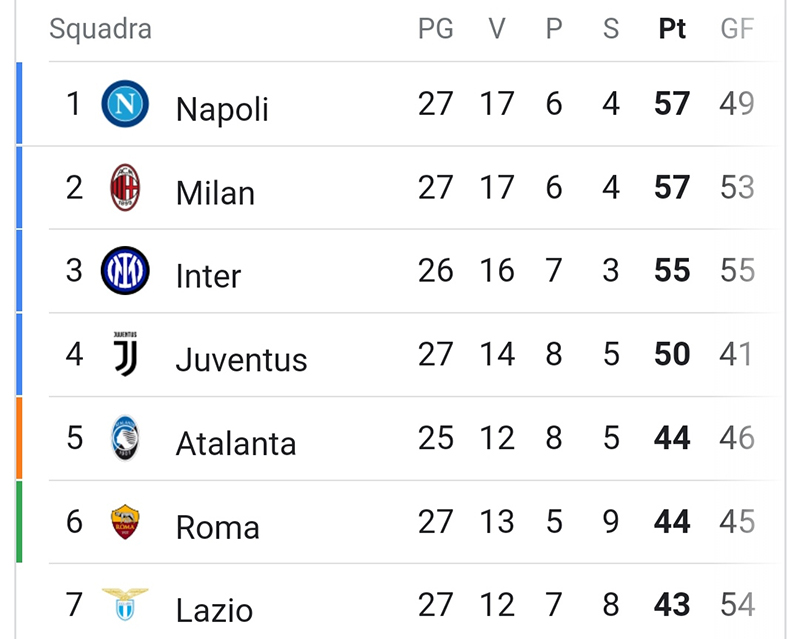Screen dimensions: 800x639
Task: Click the Squadra column header
Action: [100, 29]
